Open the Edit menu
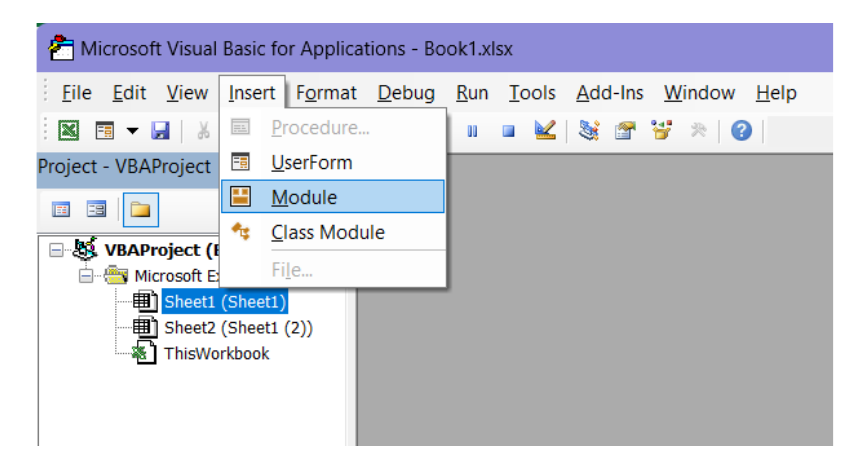The width and height of the screenshot is (863, 473). click(129, 93)
